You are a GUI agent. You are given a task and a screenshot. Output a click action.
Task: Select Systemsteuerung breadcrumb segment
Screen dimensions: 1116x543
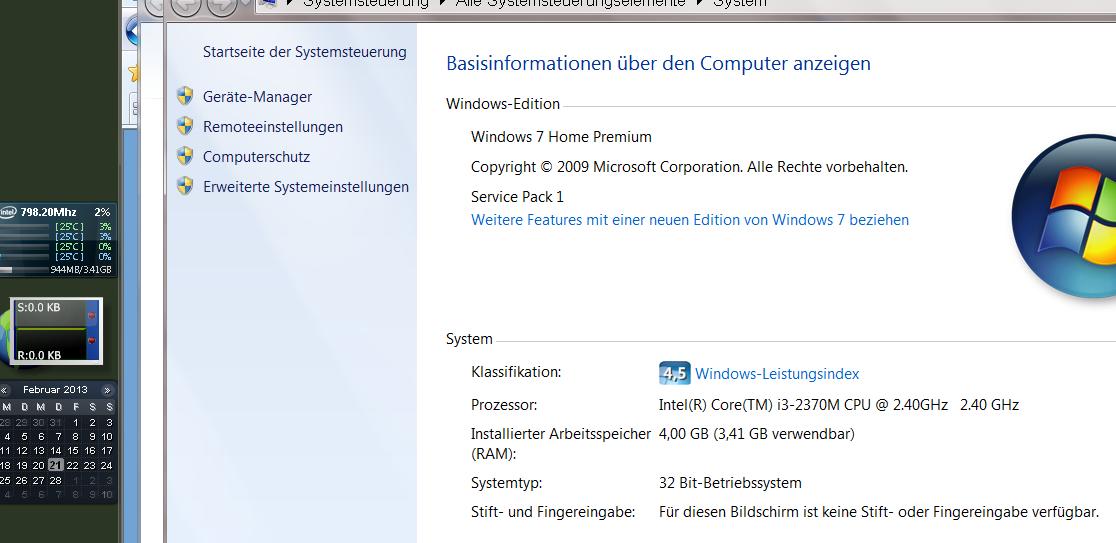[366, 3]
